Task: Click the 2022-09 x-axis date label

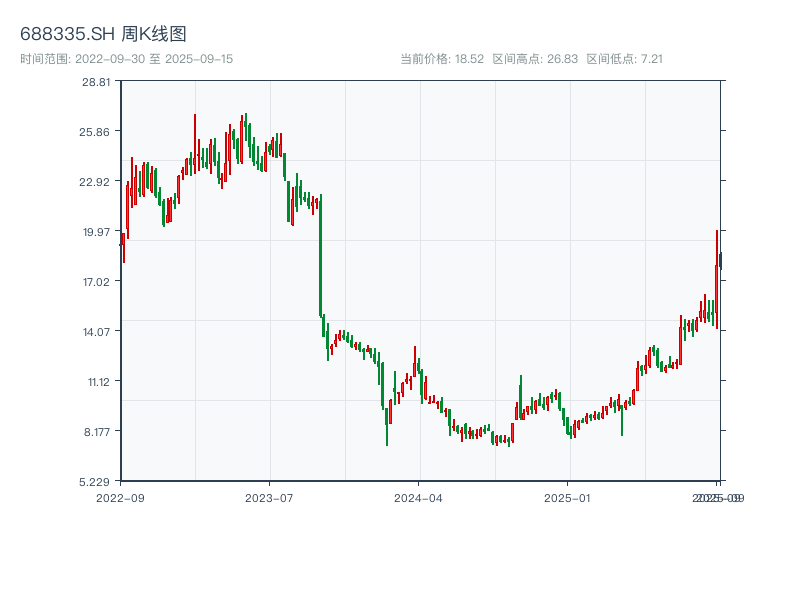Action: pyautogui.click(x=120, y=497)
